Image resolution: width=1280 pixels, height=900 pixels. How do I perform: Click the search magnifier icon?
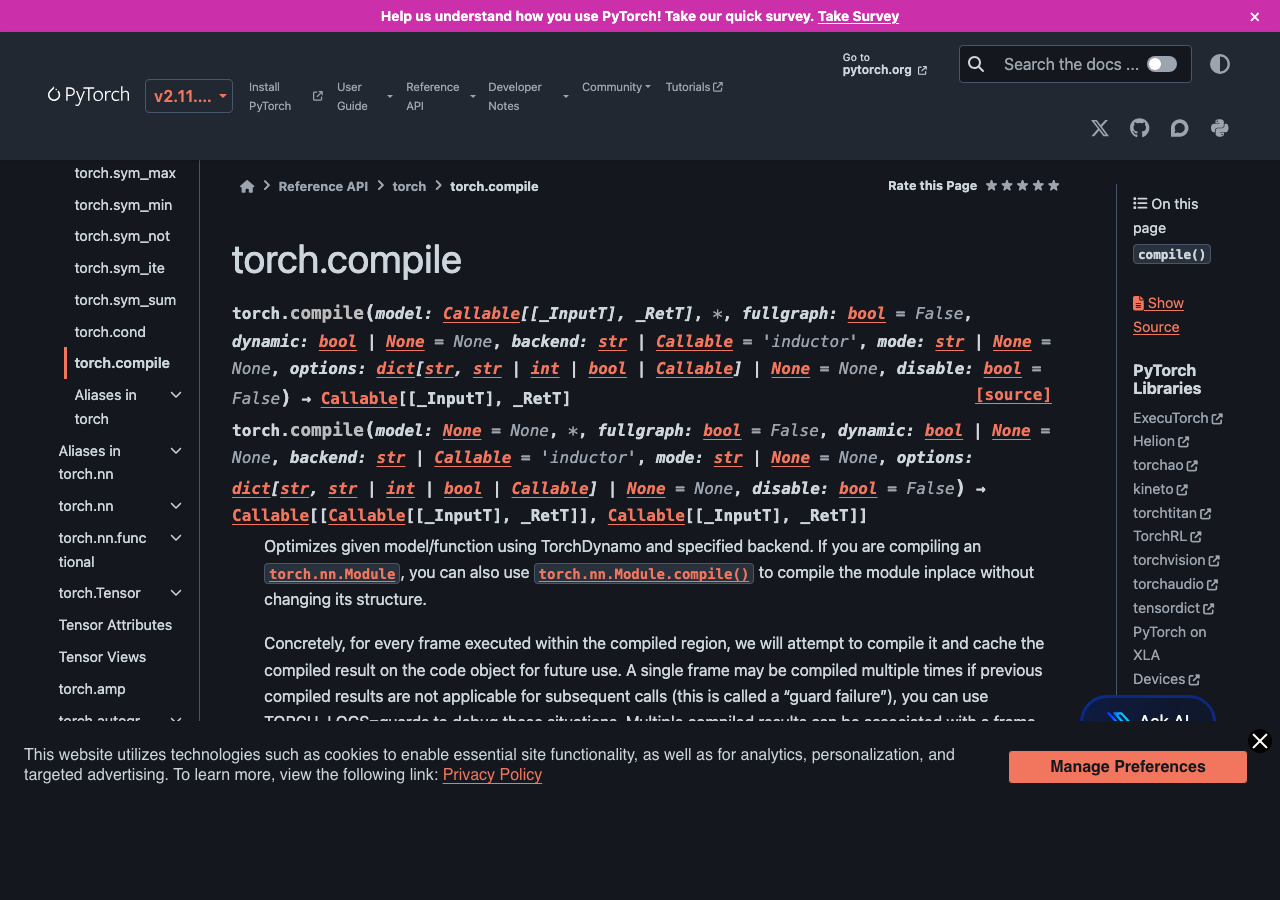[x=976, y=64]
